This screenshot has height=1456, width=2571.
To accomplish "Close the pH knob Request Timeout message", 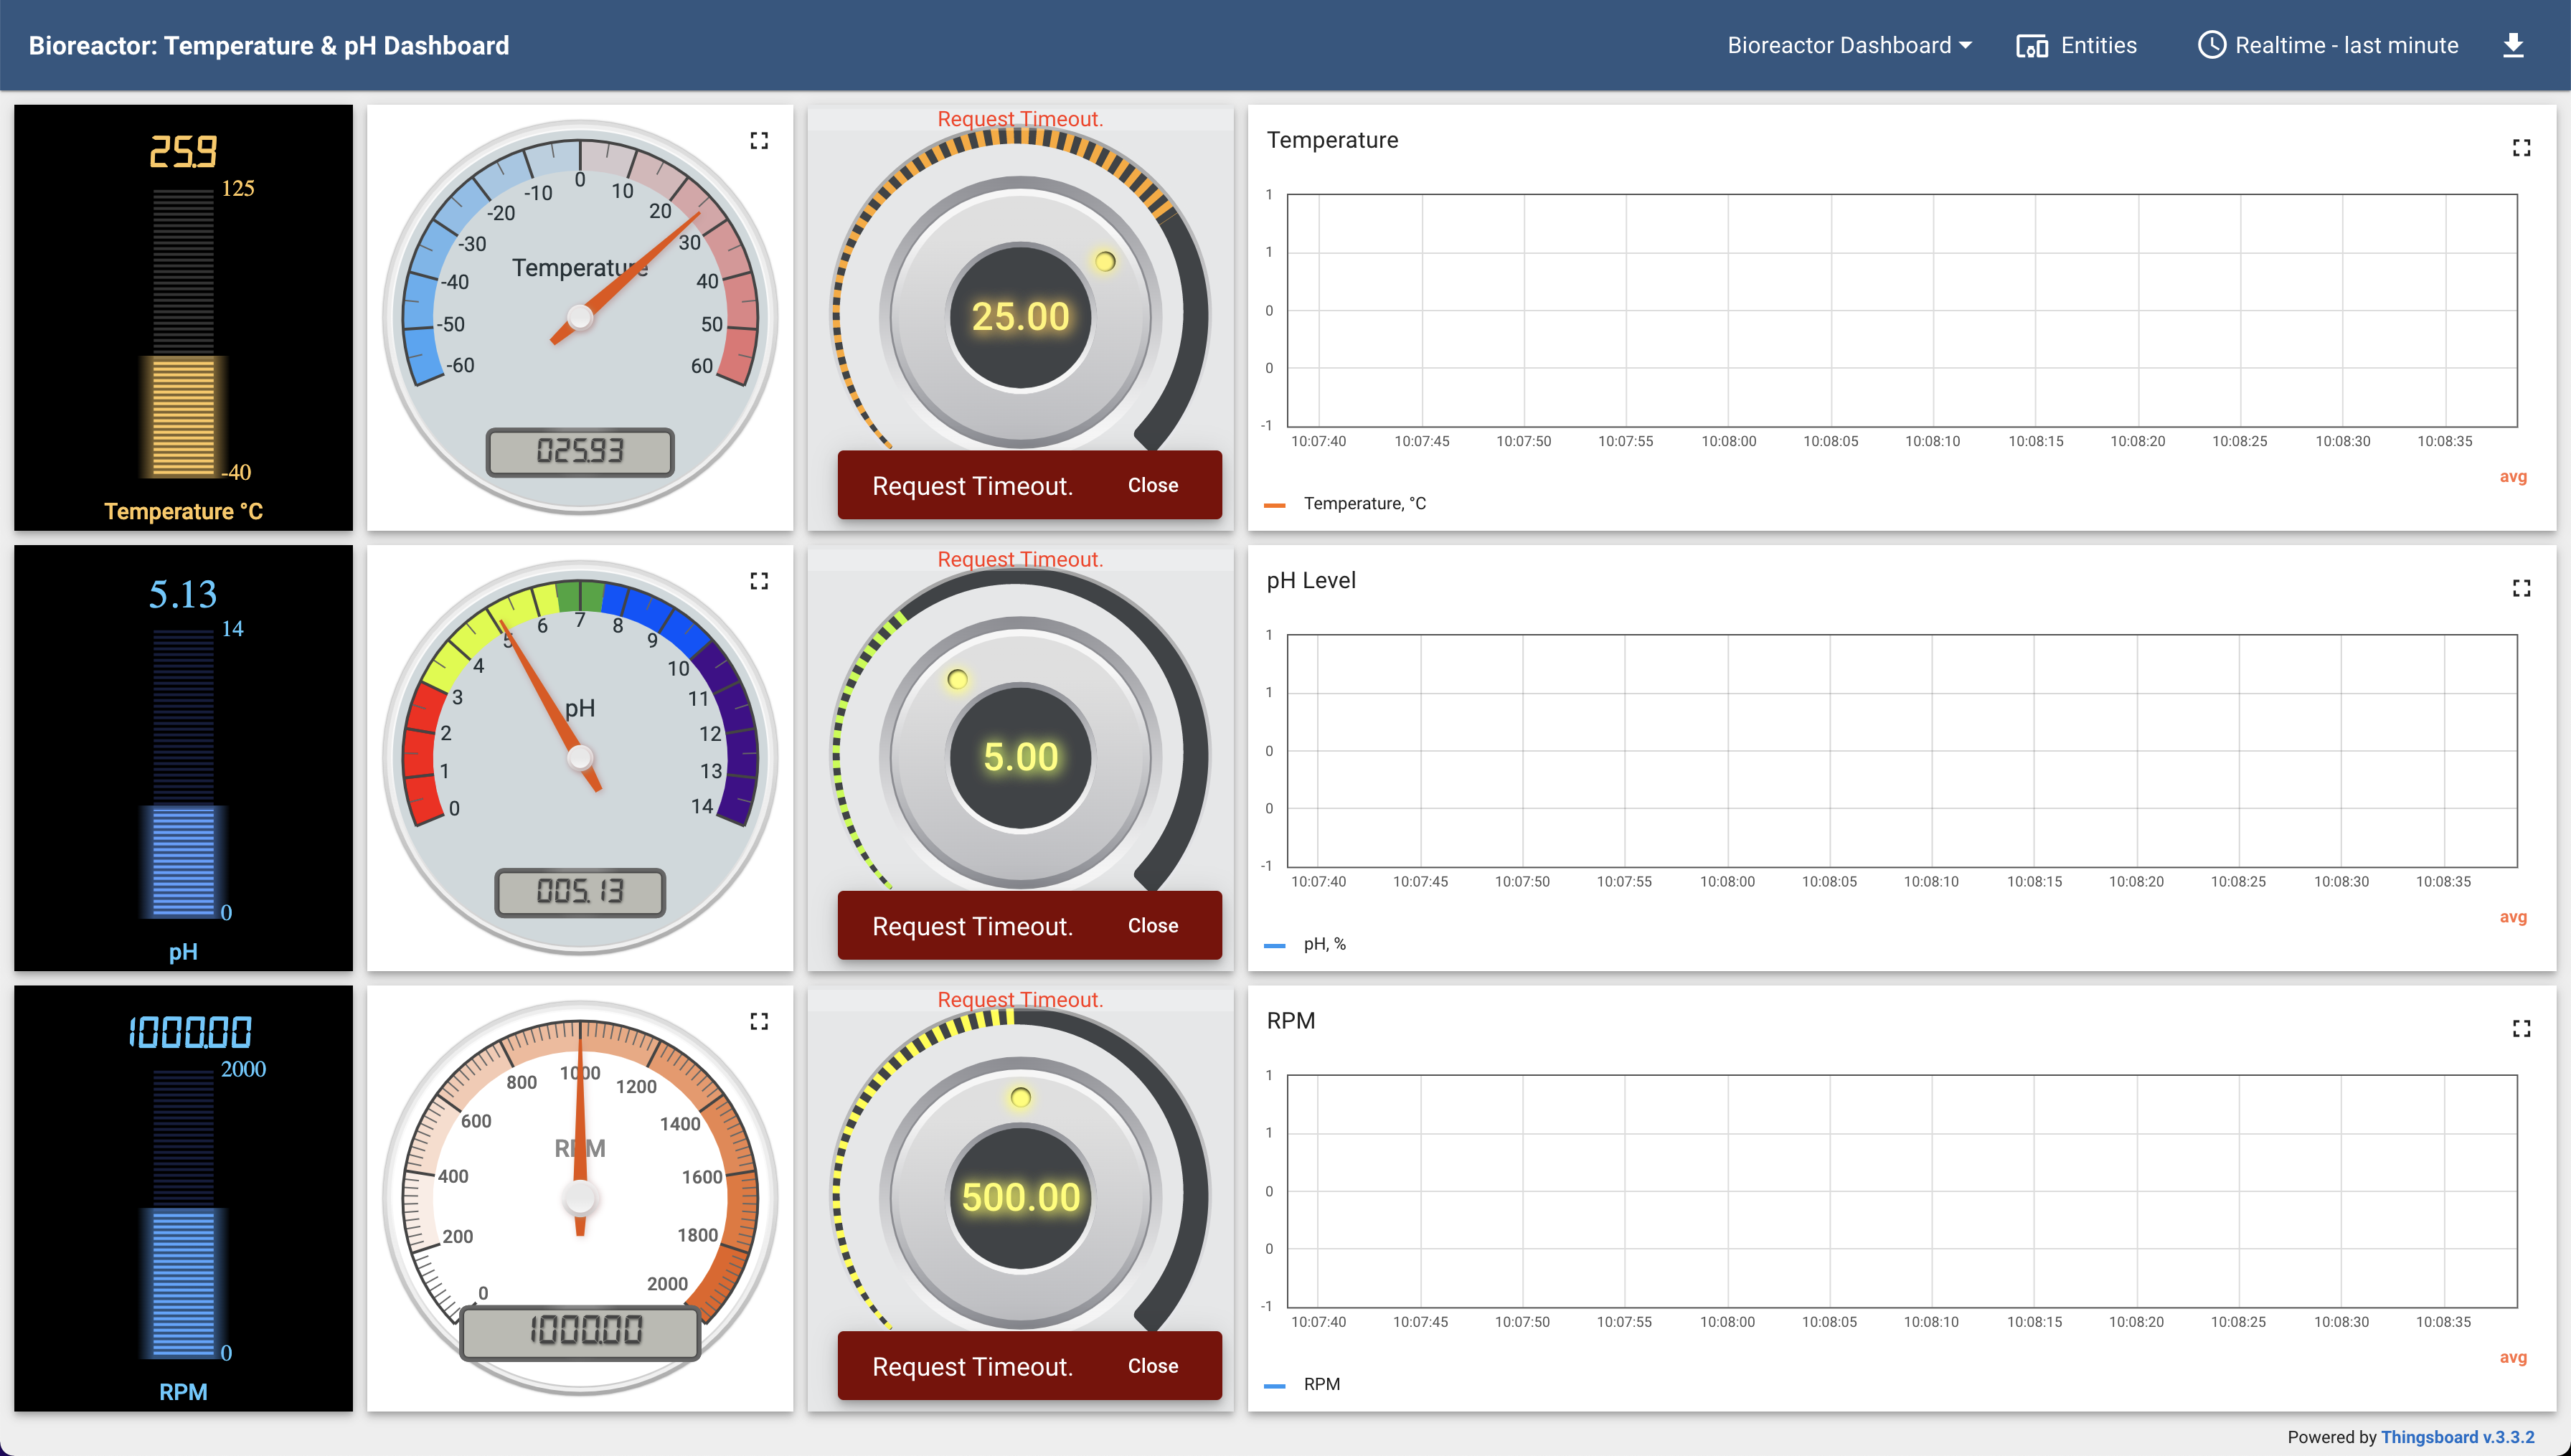I will point(1152,925).
